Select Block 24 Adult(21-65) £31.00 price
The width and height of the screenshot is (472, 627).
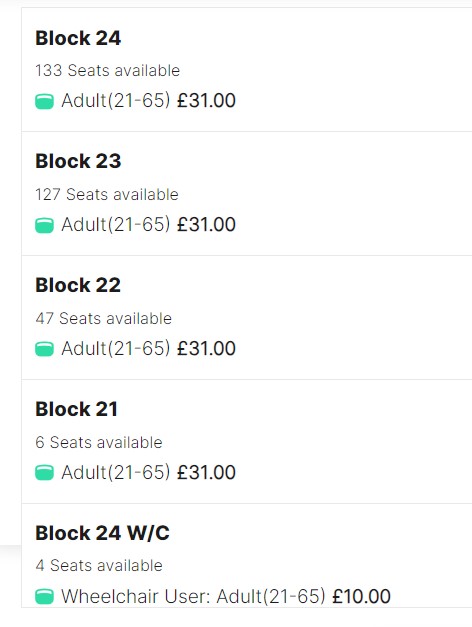click(x=148, y=100)
